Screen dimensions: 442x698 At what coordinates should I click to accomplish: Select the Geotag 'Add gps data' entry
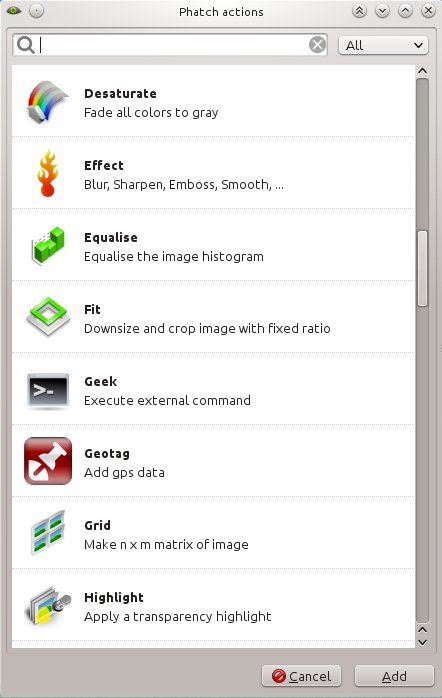tap(213, 461)
